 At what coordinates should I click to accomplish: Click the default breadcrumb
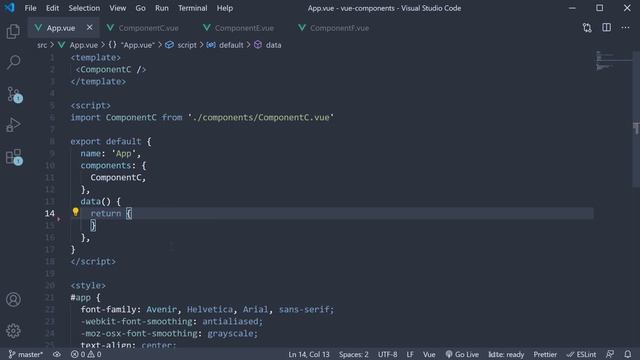[225, 45]
